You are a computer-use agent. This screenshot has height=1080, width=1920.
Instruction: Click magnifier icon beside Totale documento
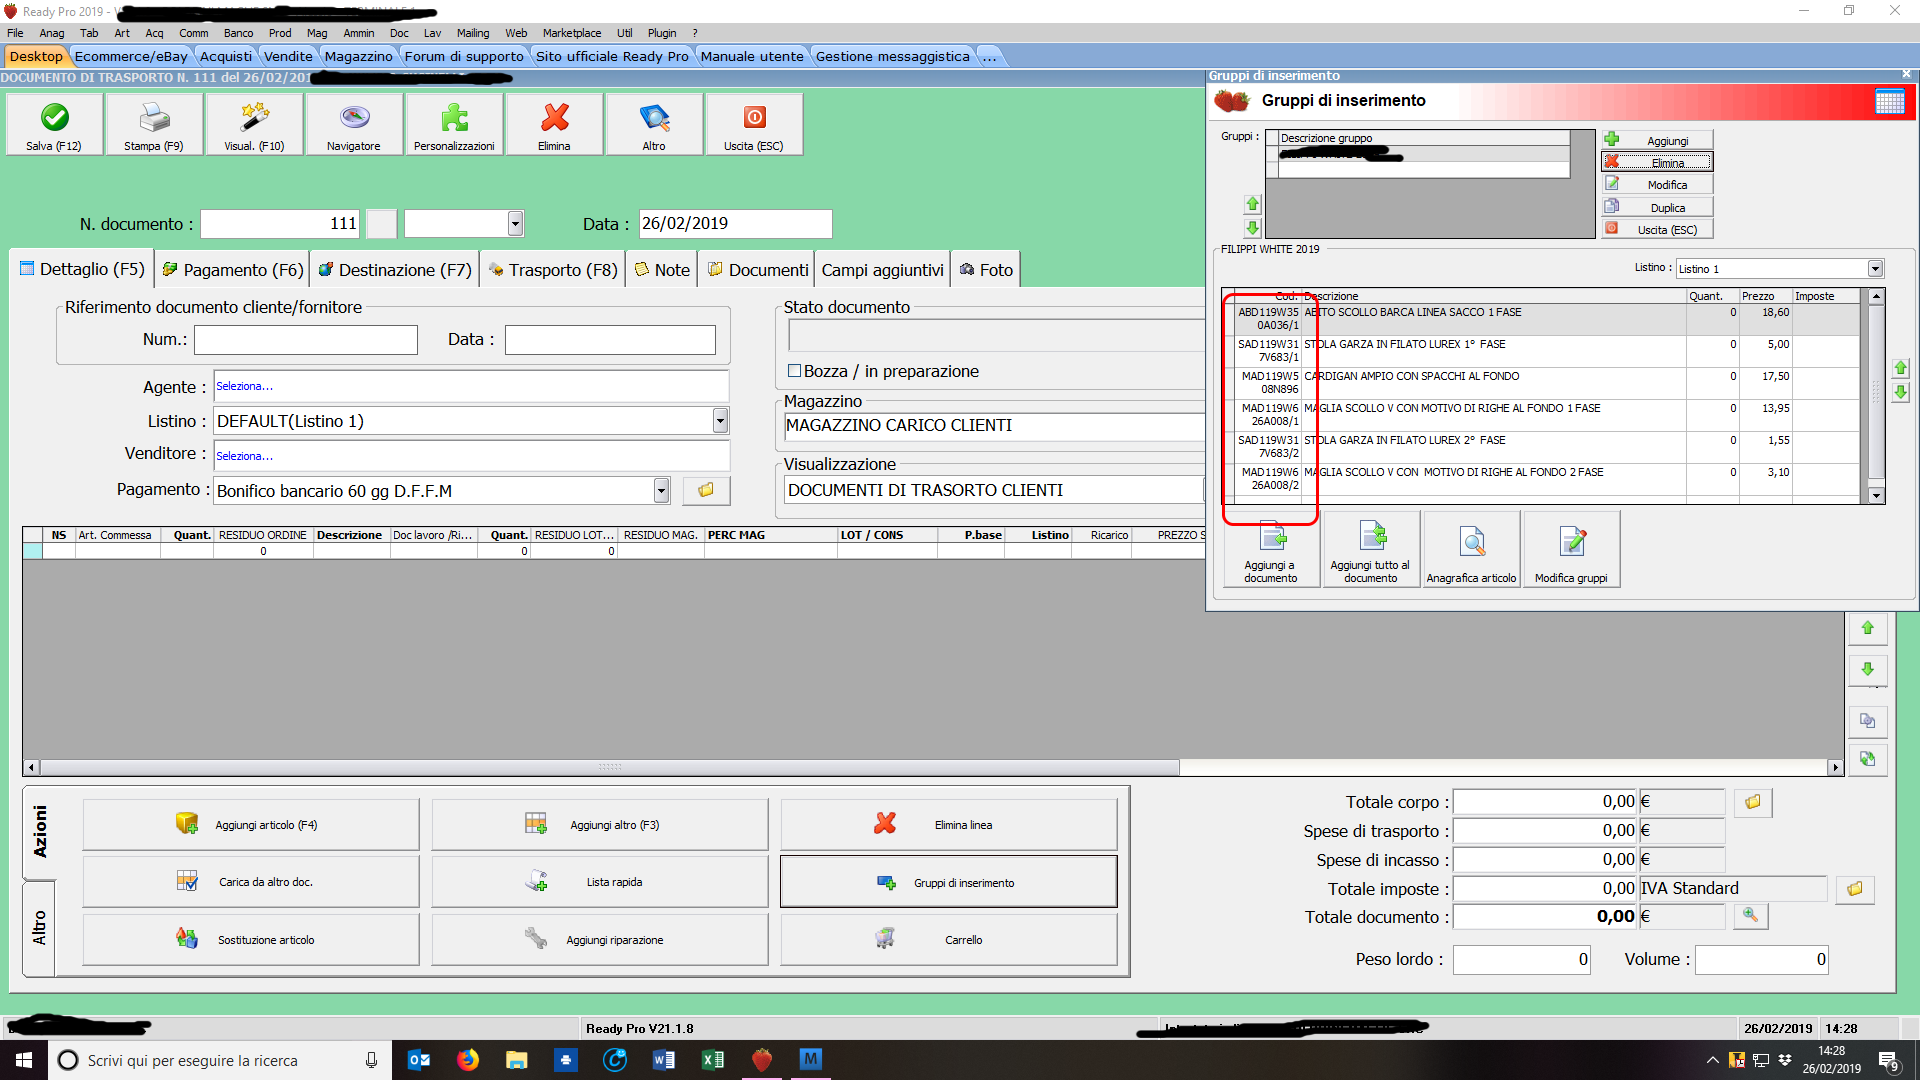[1750, 915]
